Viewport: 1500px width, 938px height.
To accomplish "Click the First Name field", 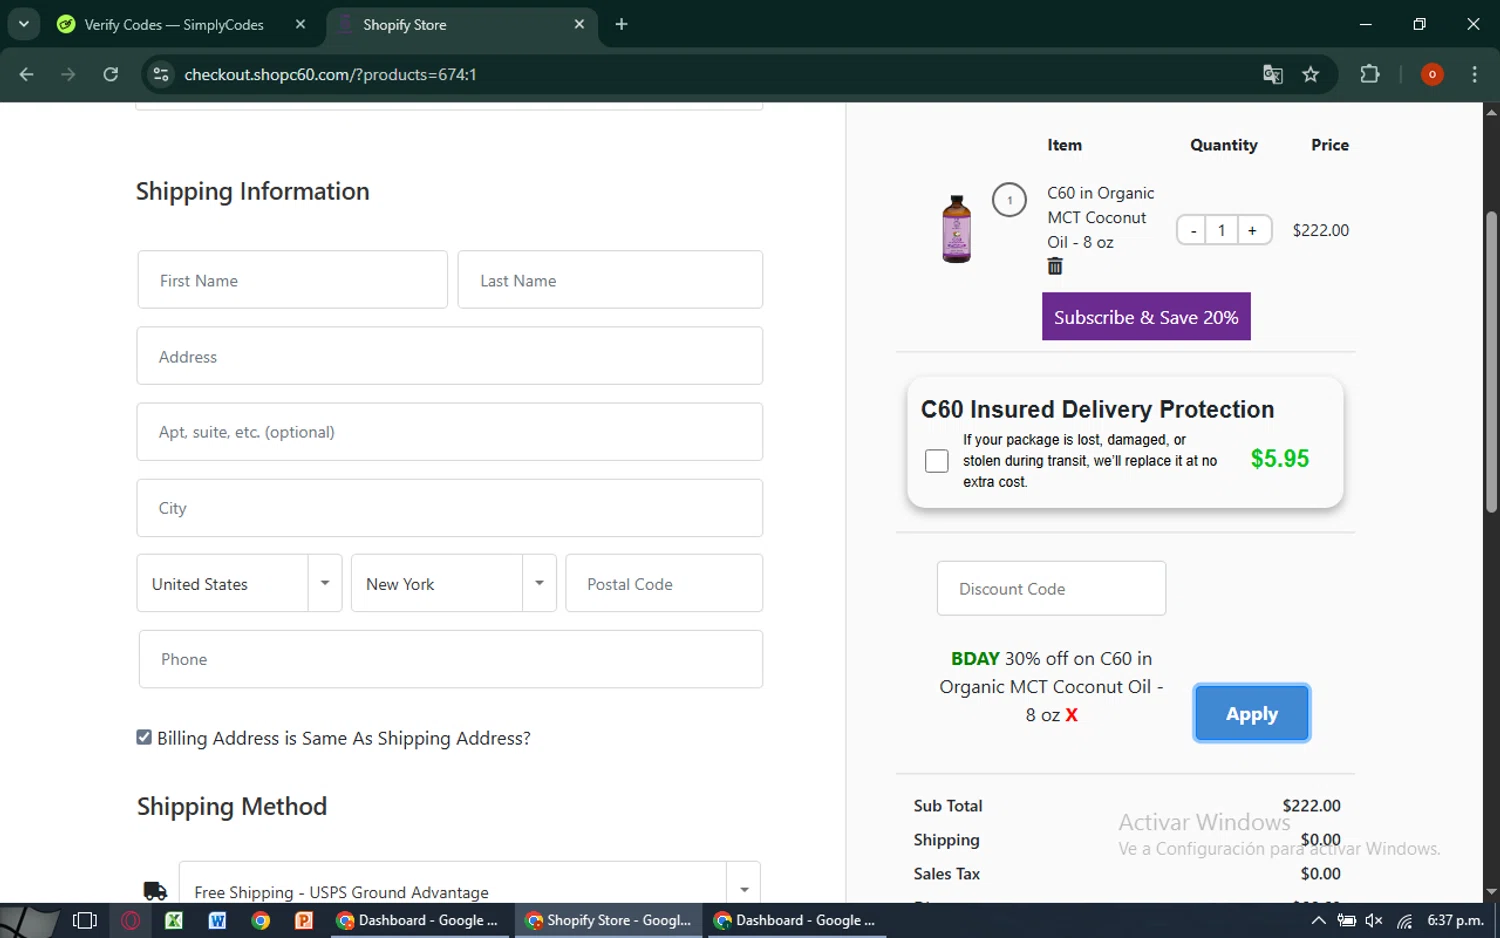I will (292, 280).
